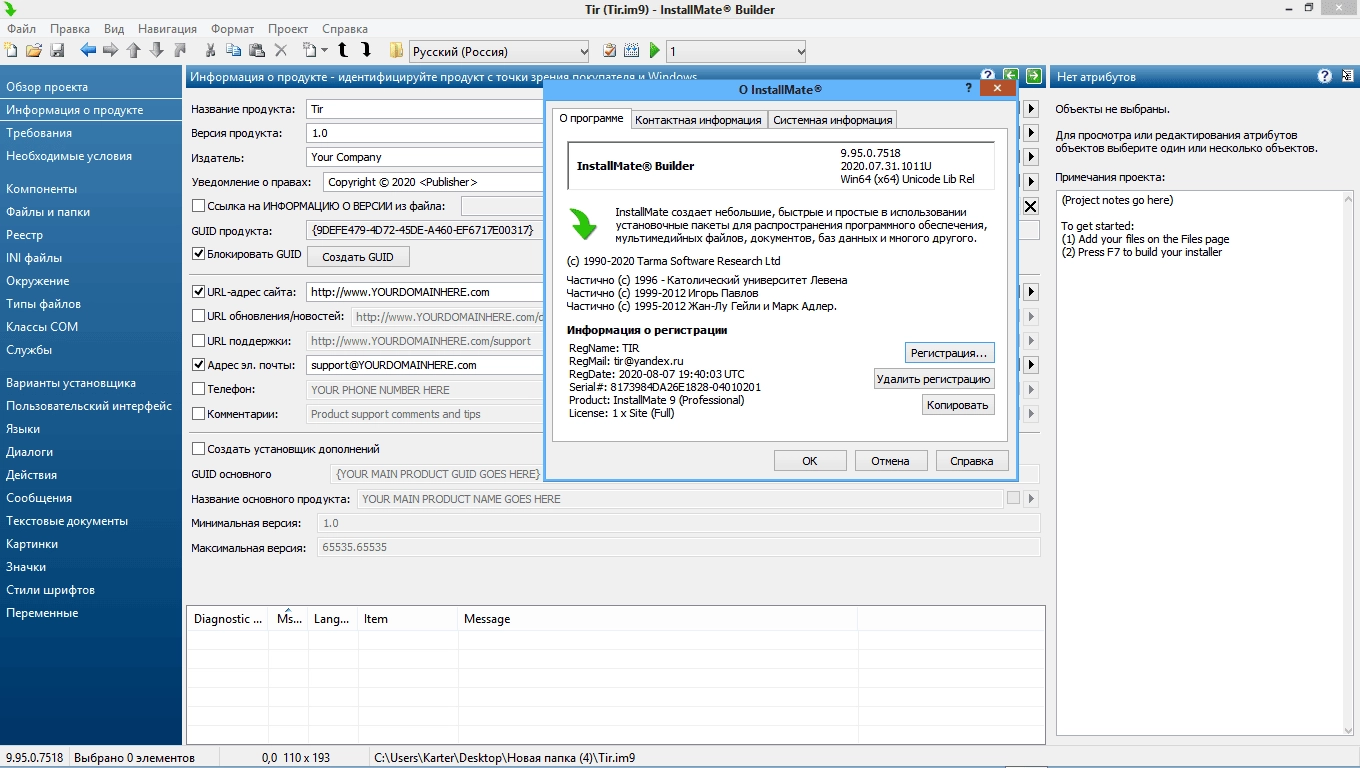Expand the arrow button next to email address

[x=1030, y=365]
